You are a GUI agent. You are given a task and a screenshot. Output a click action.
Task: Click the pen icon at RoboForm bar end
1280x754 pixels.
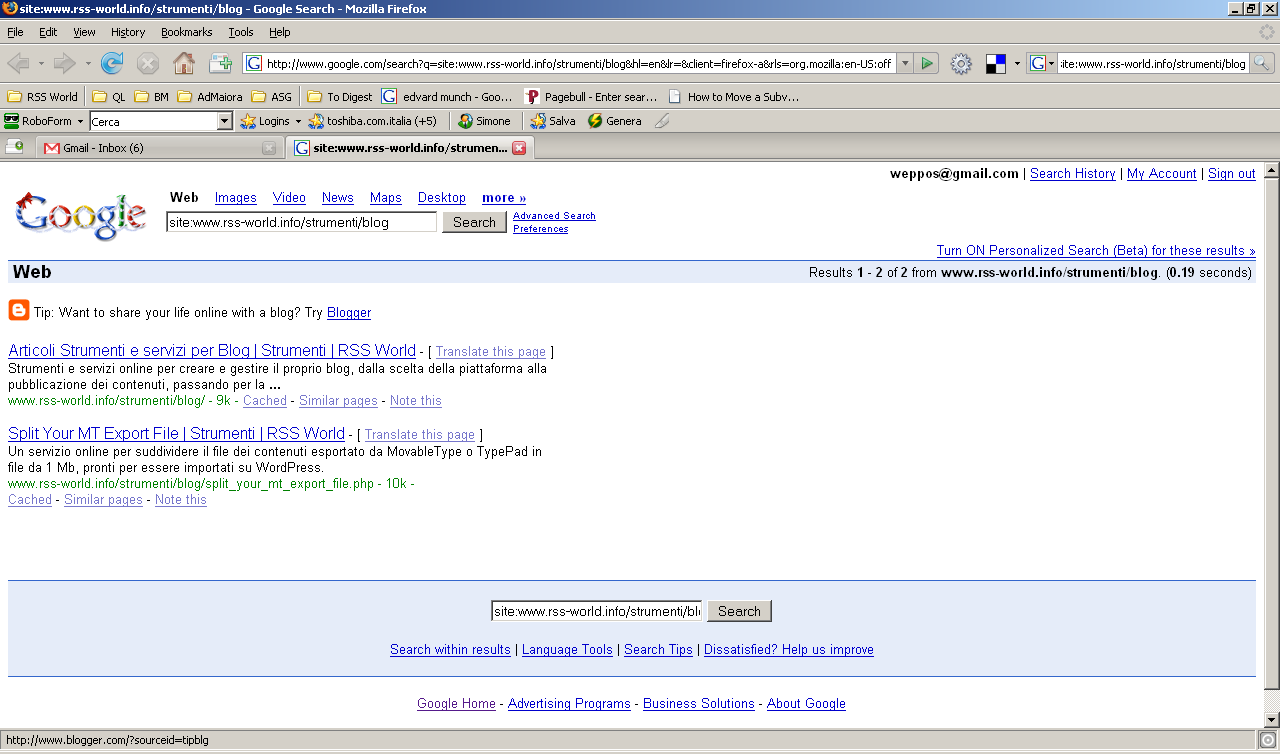click(661, 121)
